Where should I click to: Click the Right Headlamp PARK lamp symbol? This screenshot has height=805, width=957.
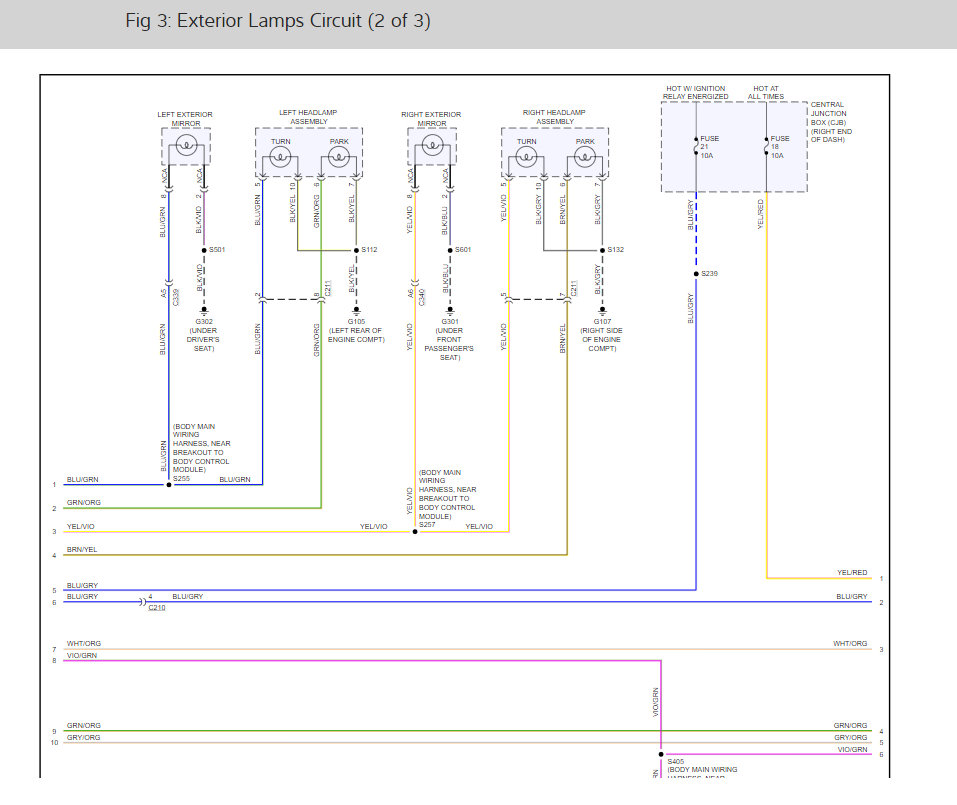tap(585, 157)
